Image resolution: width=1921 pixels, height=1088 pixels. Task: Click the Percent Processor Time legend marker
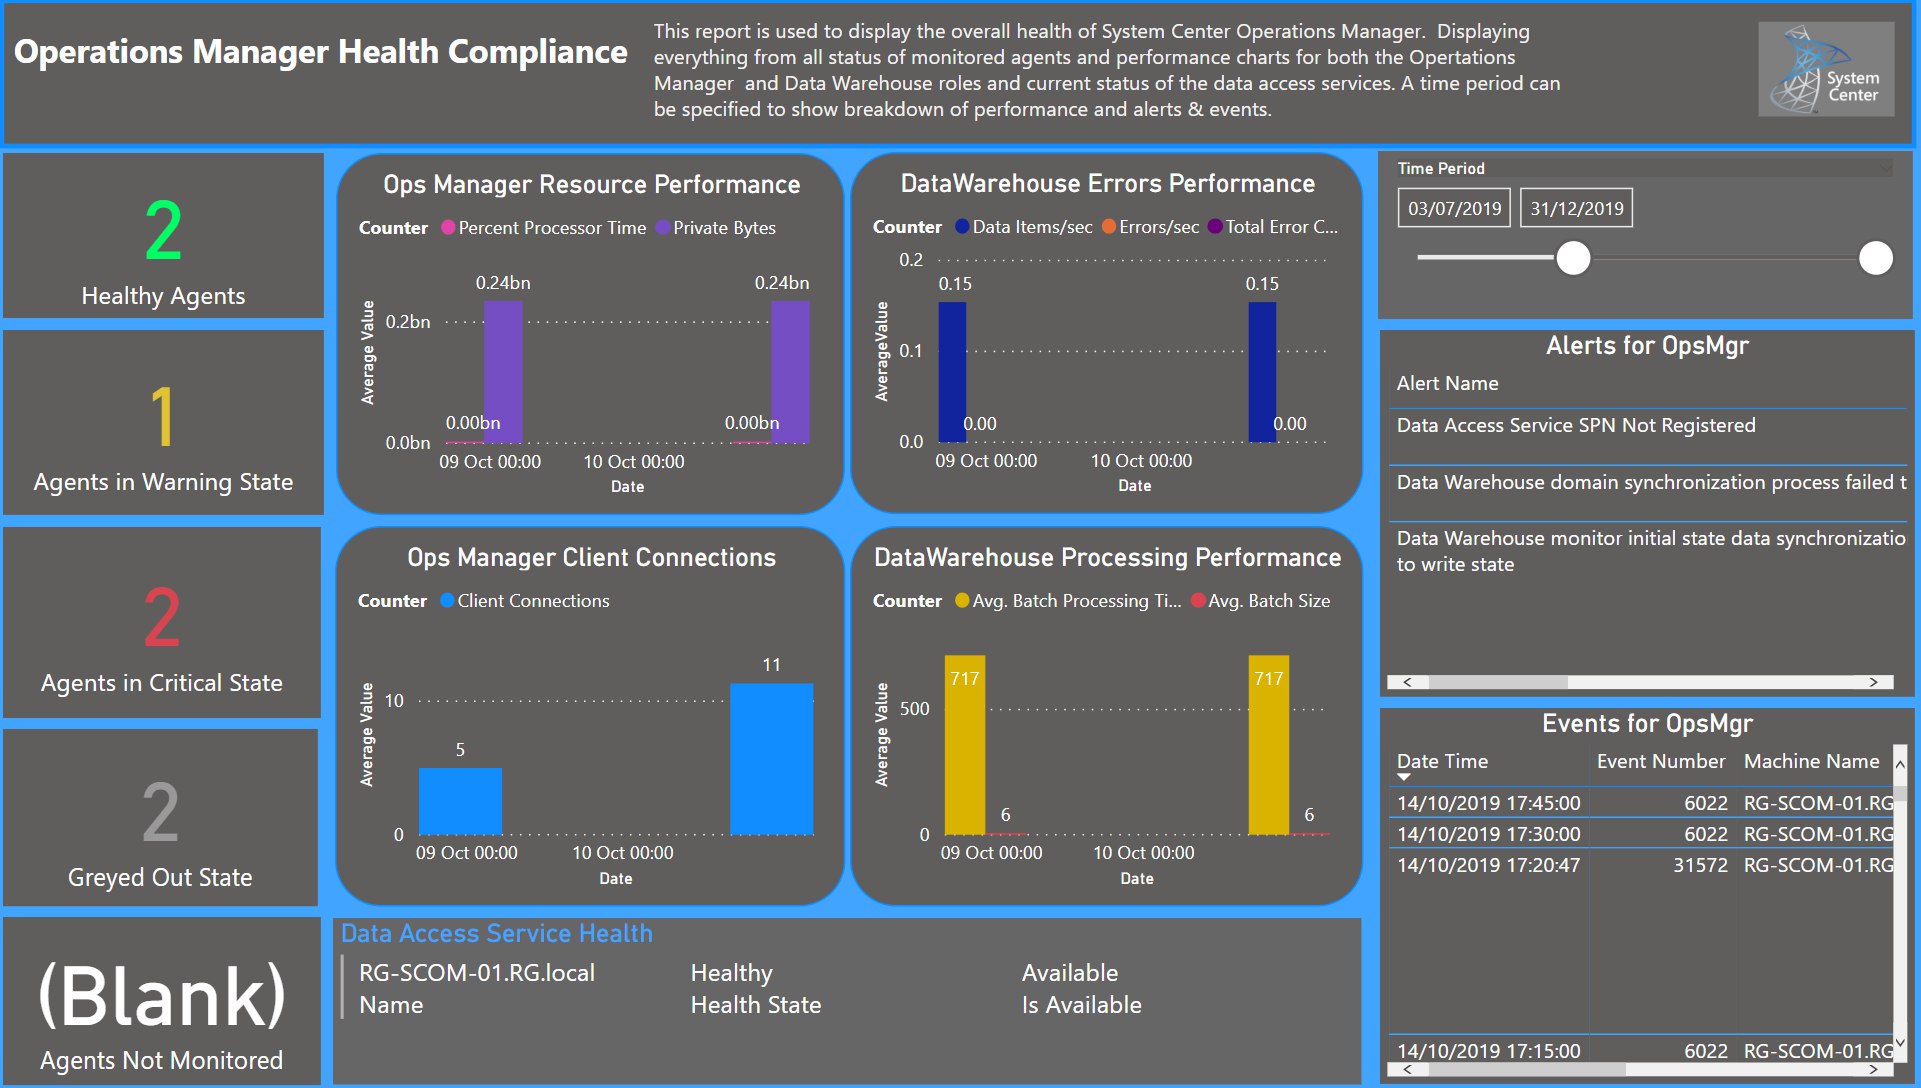[448, 228]
